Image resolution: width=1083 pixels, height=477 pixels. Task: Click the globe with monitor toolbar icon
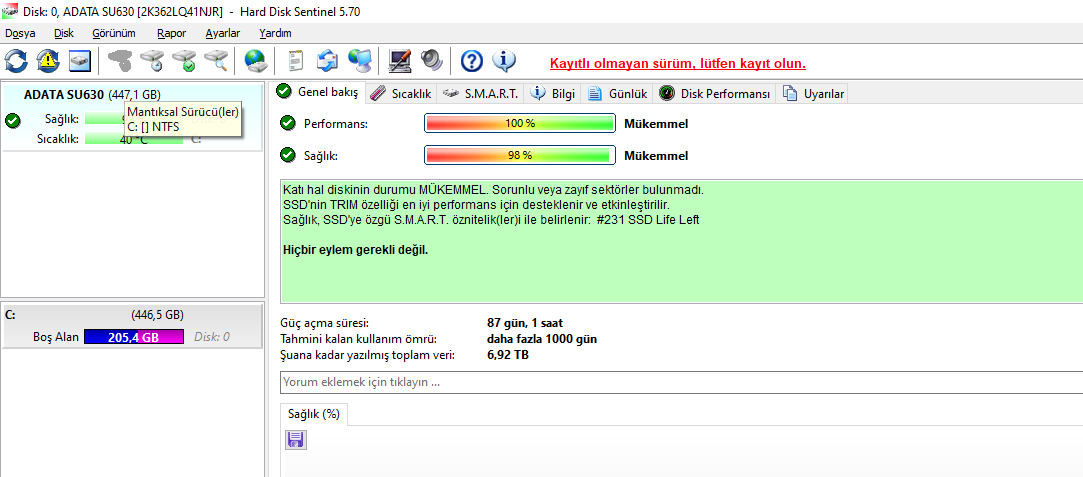pos(359,61)
